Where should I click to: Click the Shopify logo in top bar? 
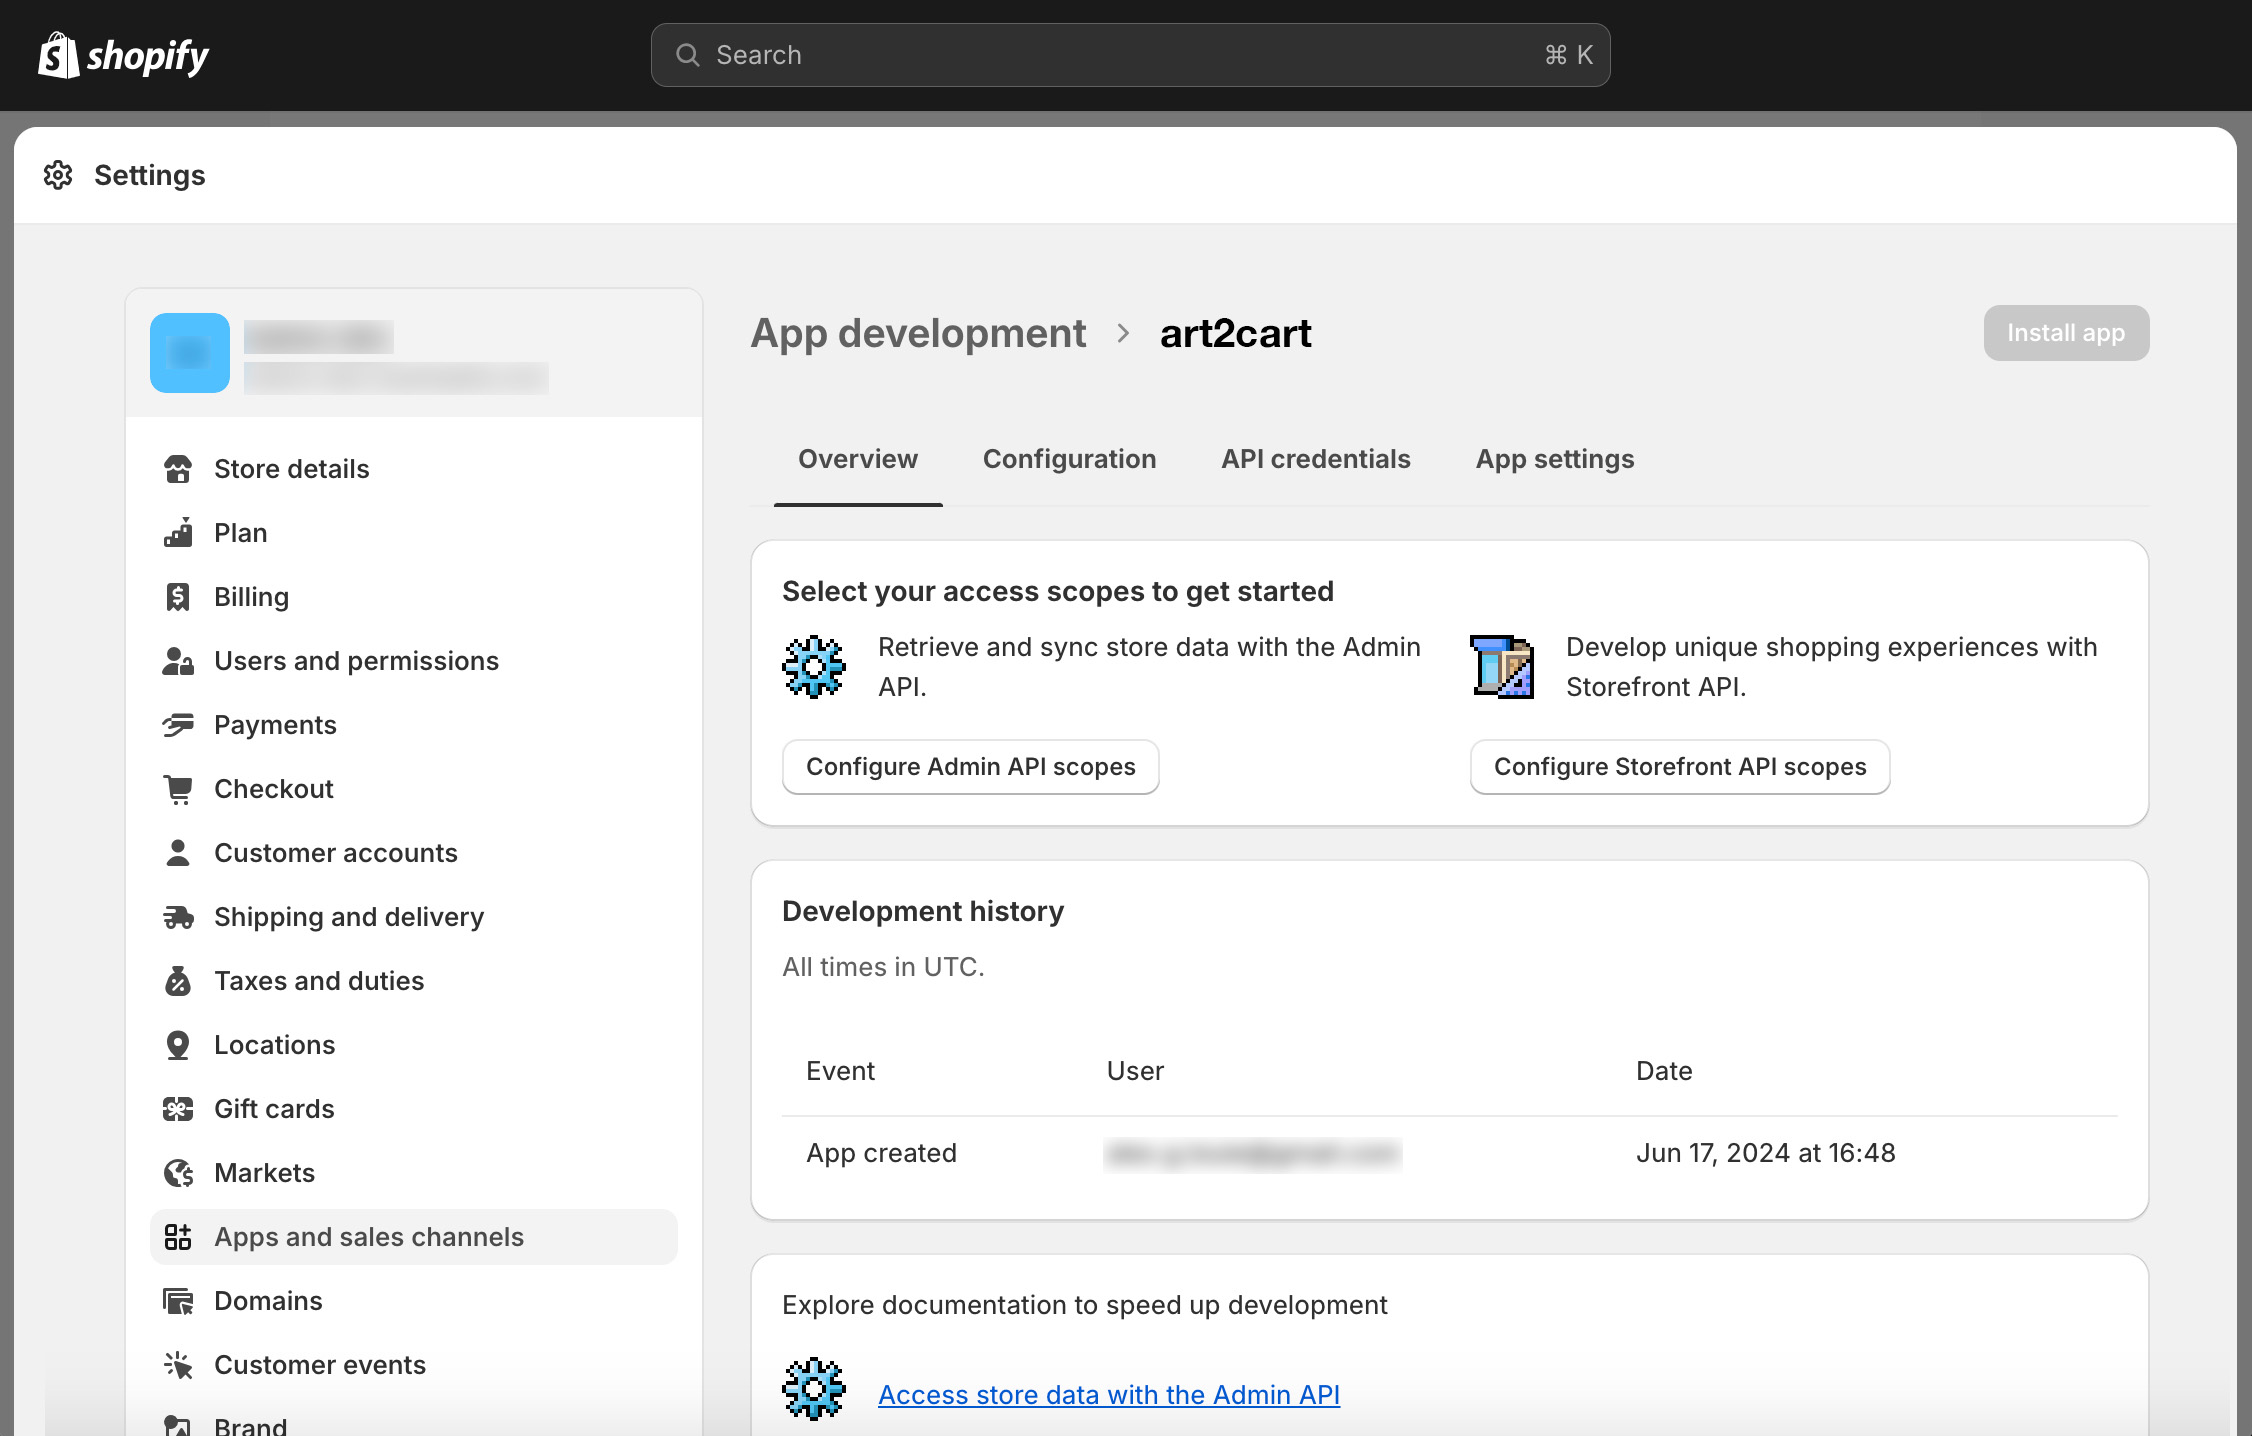pos(123,56)
